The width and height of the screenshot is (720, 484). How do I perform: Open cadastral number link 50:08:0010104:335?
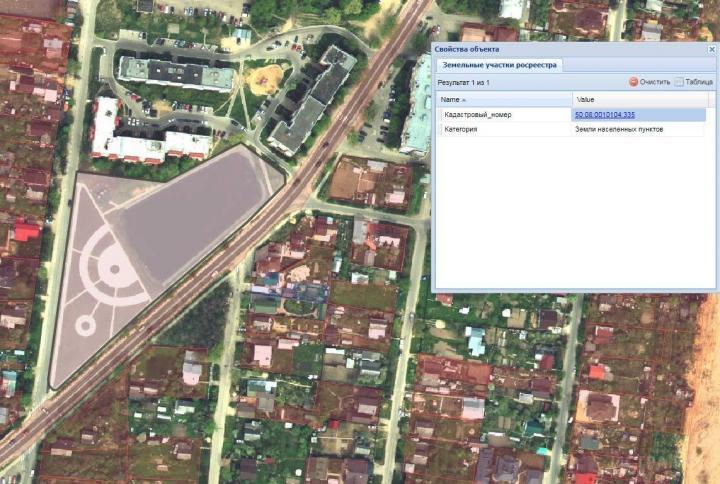(604, 115)
